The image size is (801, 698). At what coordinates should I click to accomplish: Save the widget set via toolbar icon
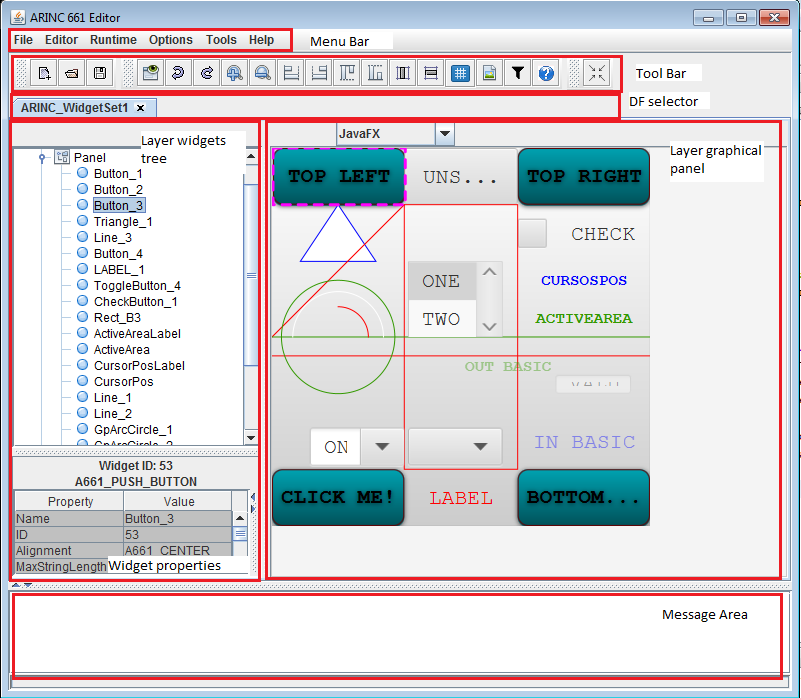[100, 72]
